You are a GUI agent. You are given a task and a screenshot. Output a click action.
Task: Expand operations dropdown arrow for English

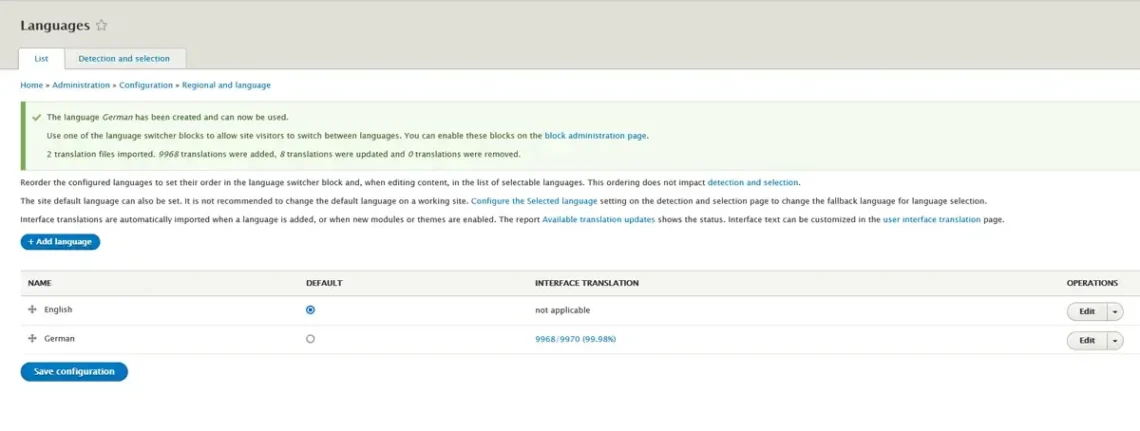coord(1115,312)
